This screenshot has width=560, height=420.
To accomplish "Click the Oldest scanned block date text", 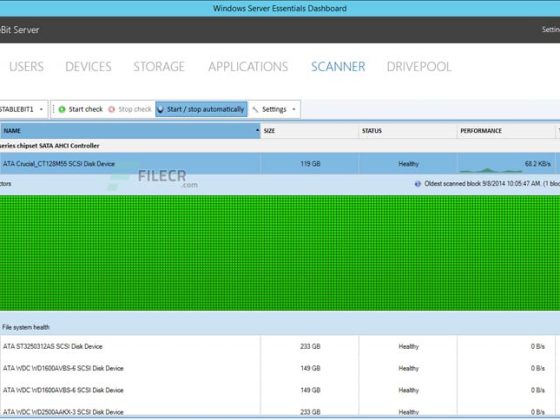I will (x=492, y=184).
